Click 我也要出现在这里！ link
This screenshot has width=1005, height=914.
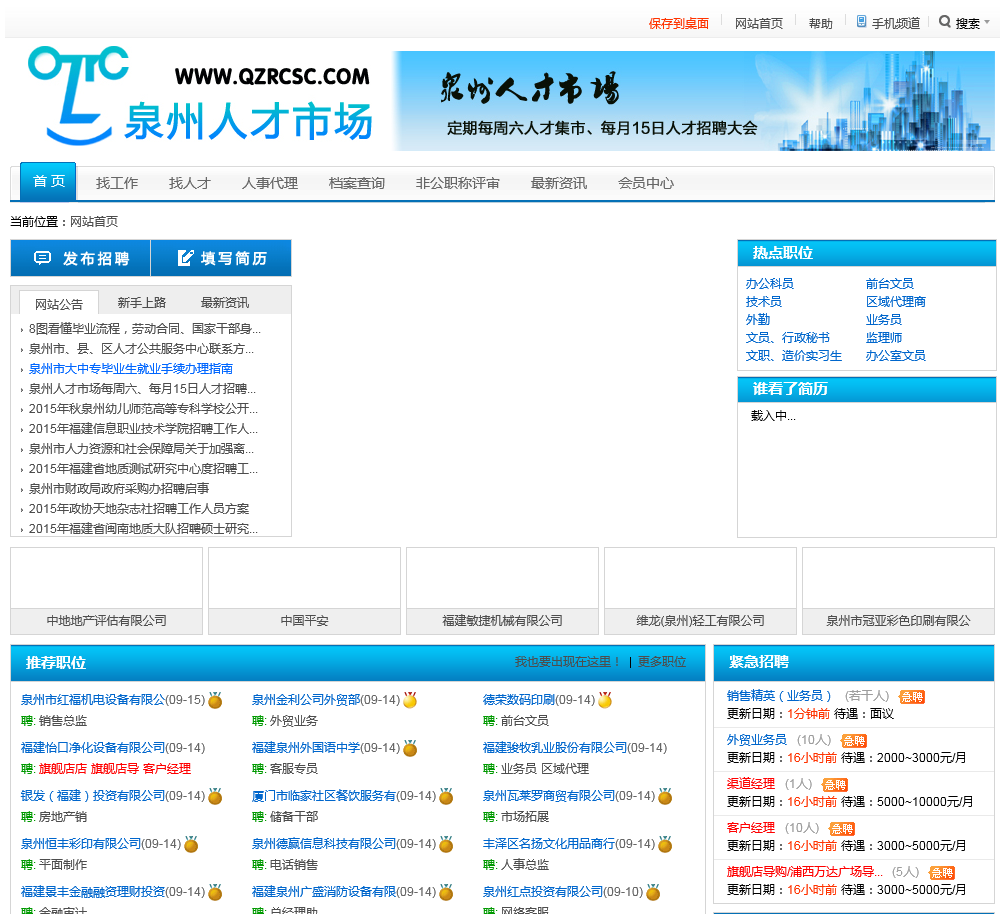pos(568,661)
